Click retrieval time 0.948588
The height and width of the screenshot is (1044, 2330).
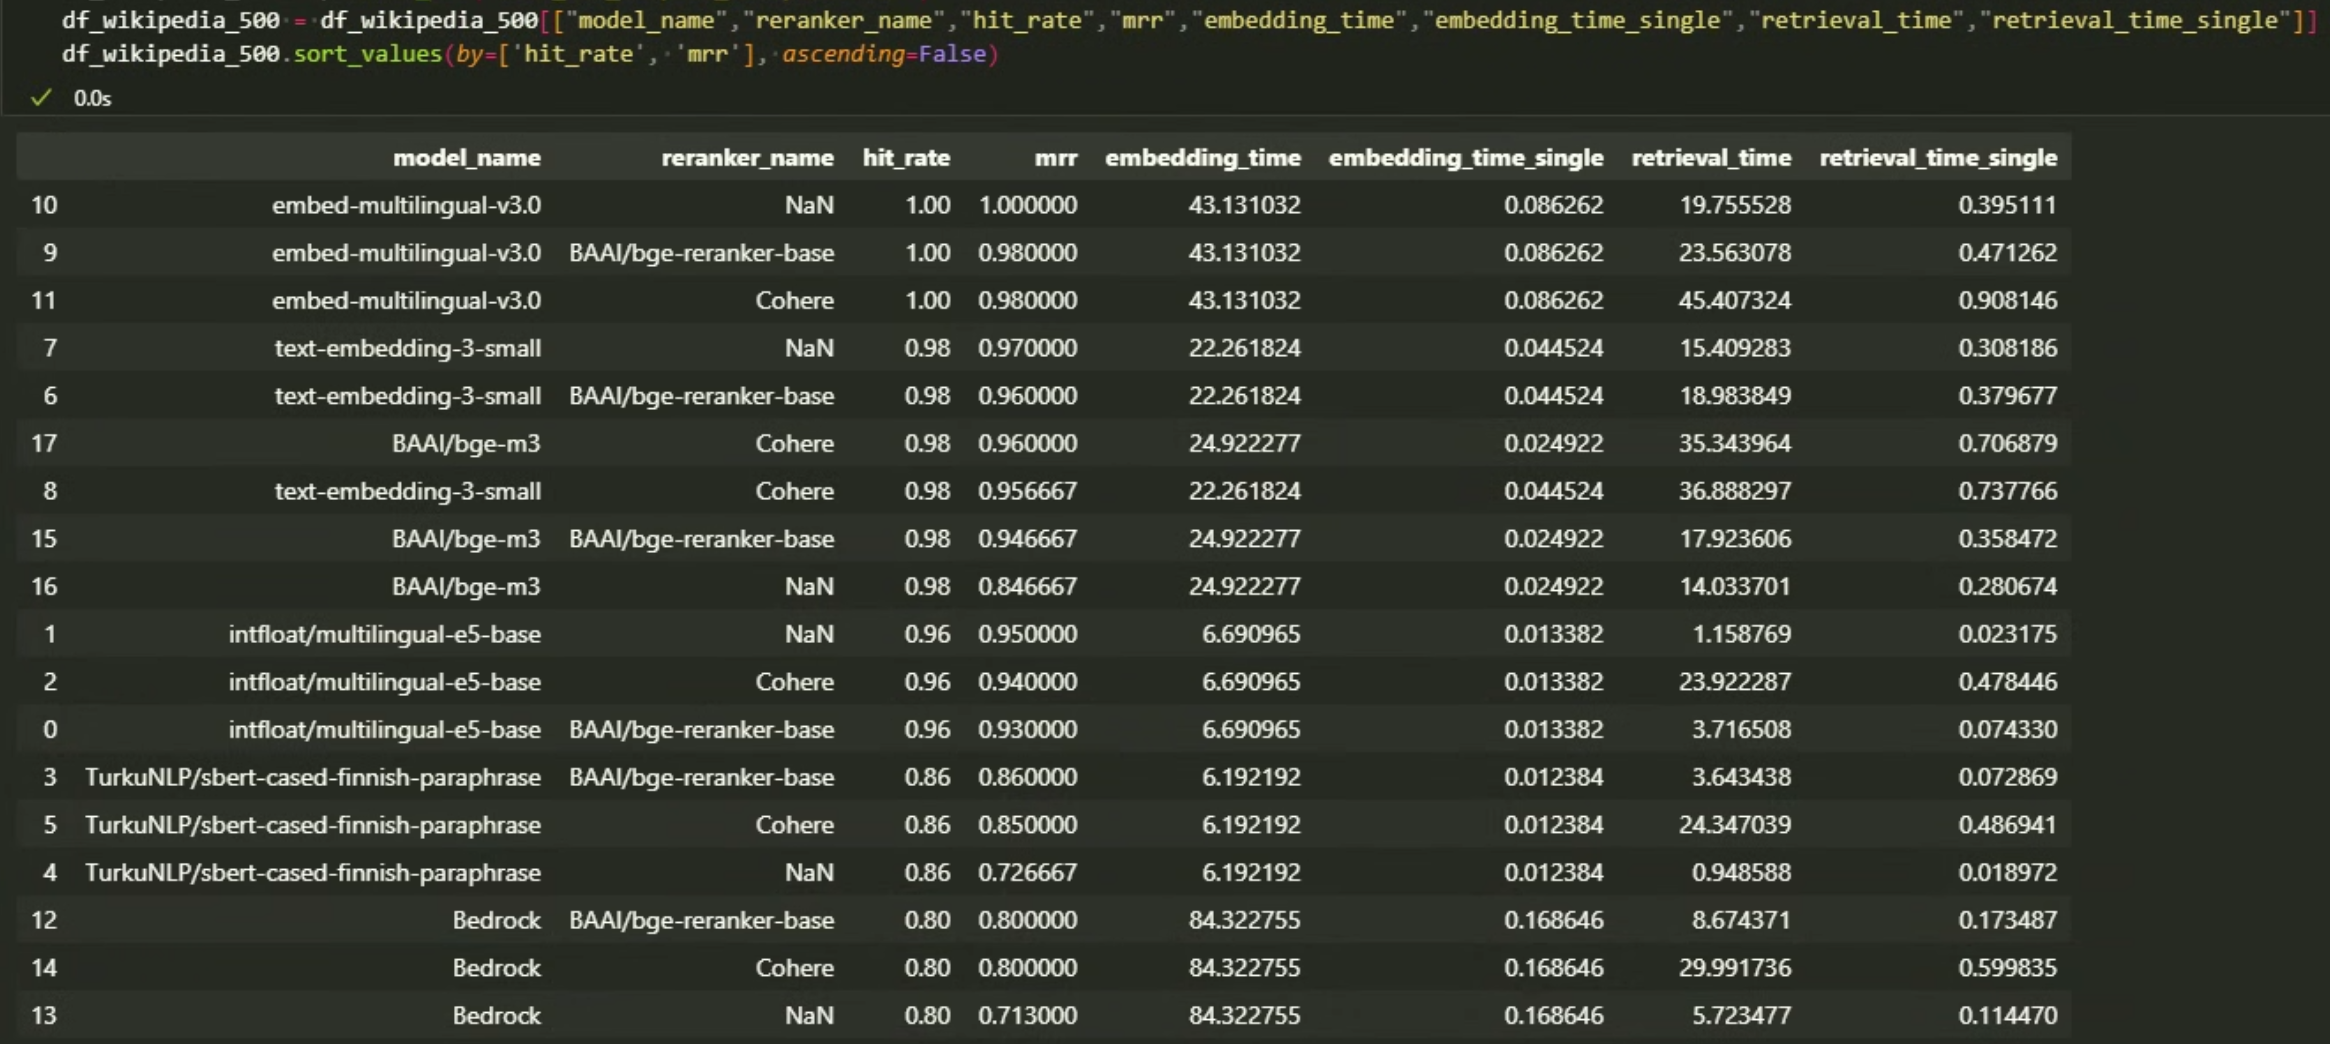click(1741, 873)
